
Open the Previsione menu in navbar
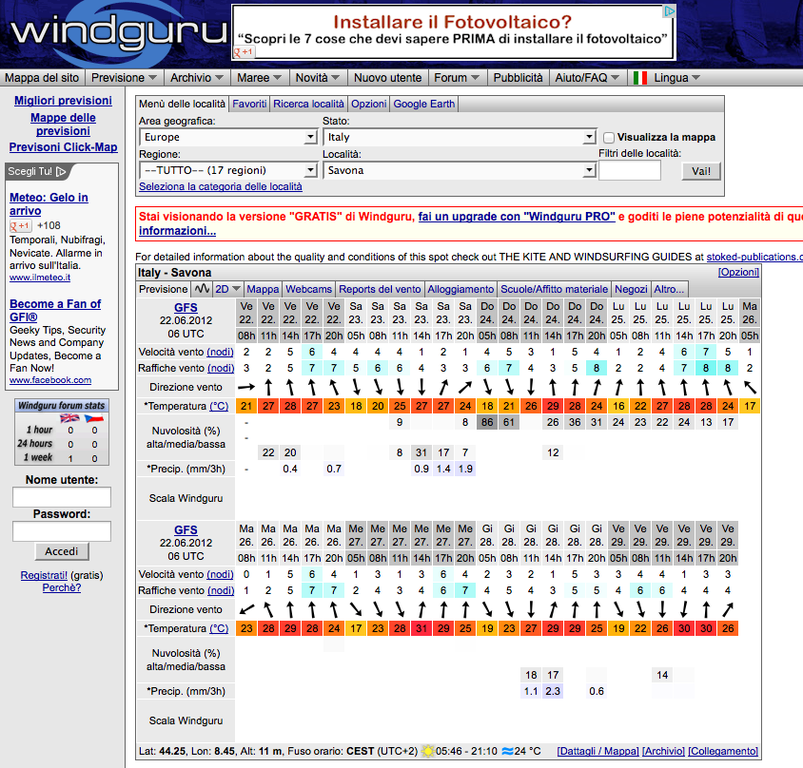coord(125,77)
